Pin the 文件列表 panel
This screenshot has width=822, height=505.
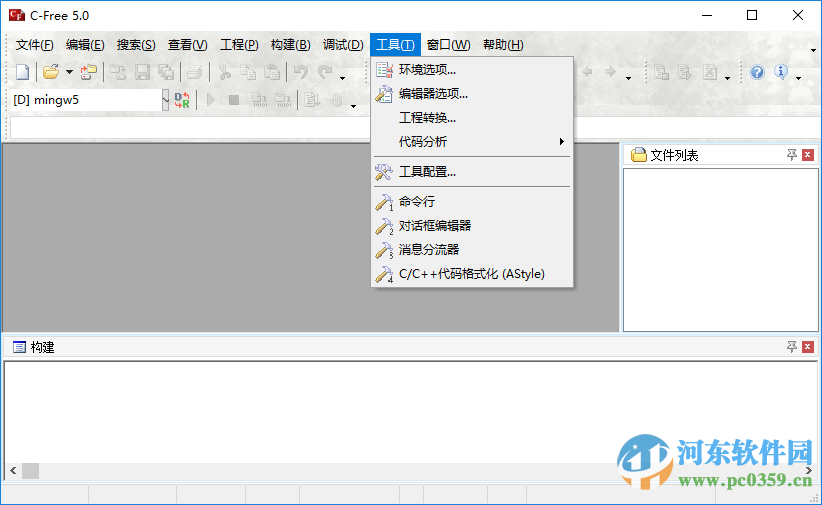tap(792, 155)
